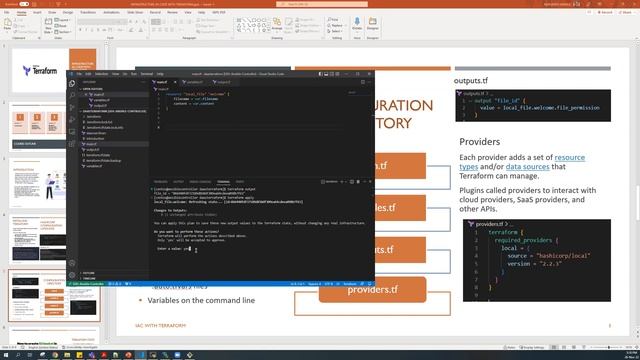Viewport: 640px width, 360px height.
Task: Open the Design tab in the PowerPoint ribbon
Action: pyautogui.click(x=68, y=12)
